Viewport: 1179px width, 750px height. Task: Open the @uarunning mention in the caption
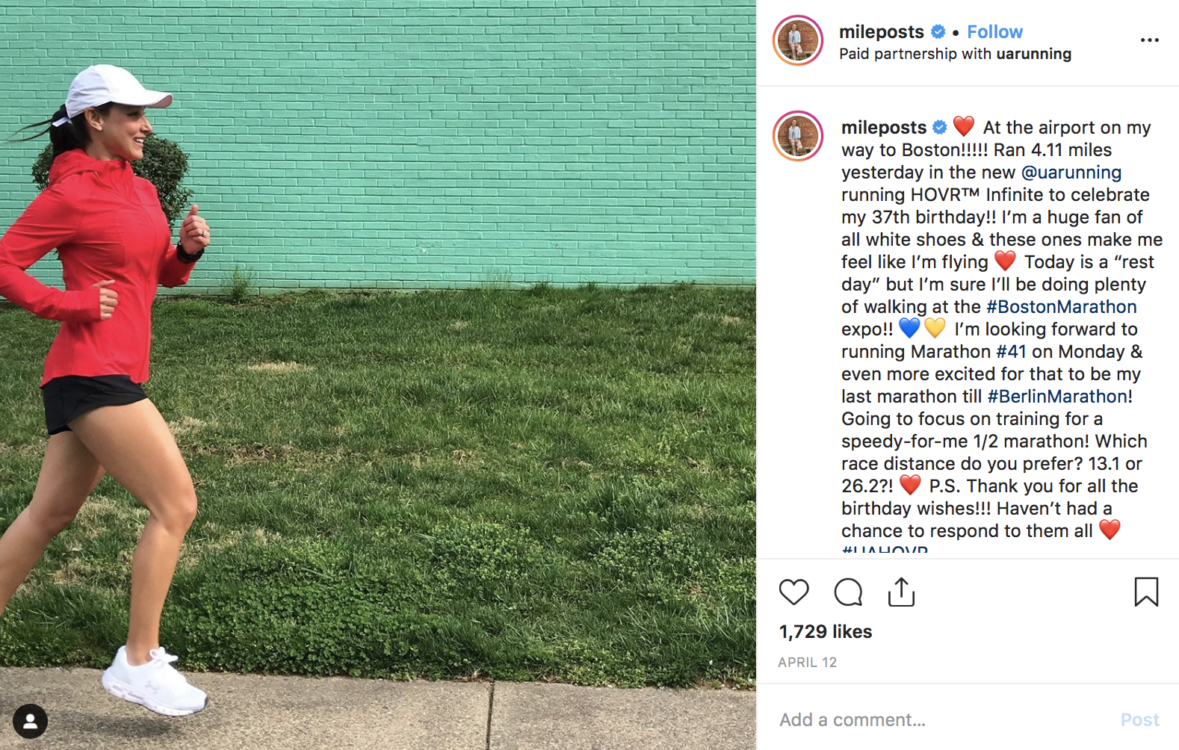tap(1071, 172)
